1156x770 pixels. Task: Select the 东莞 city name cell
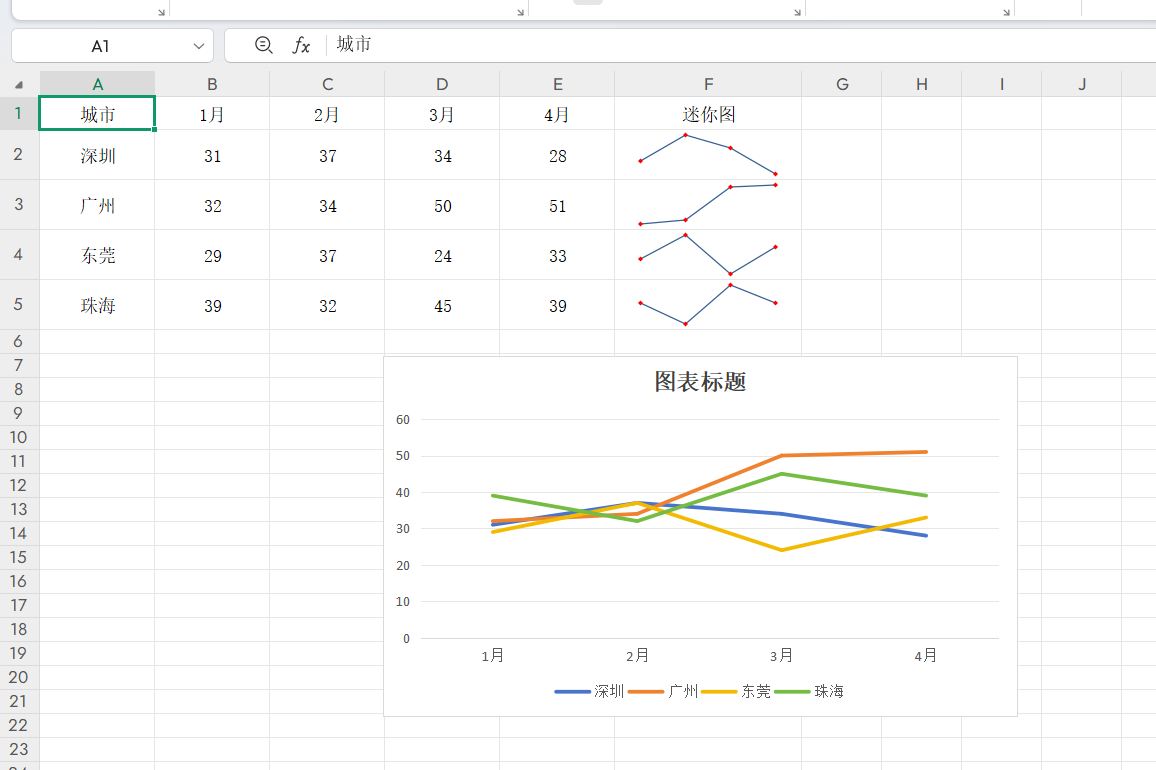point(98,256)
